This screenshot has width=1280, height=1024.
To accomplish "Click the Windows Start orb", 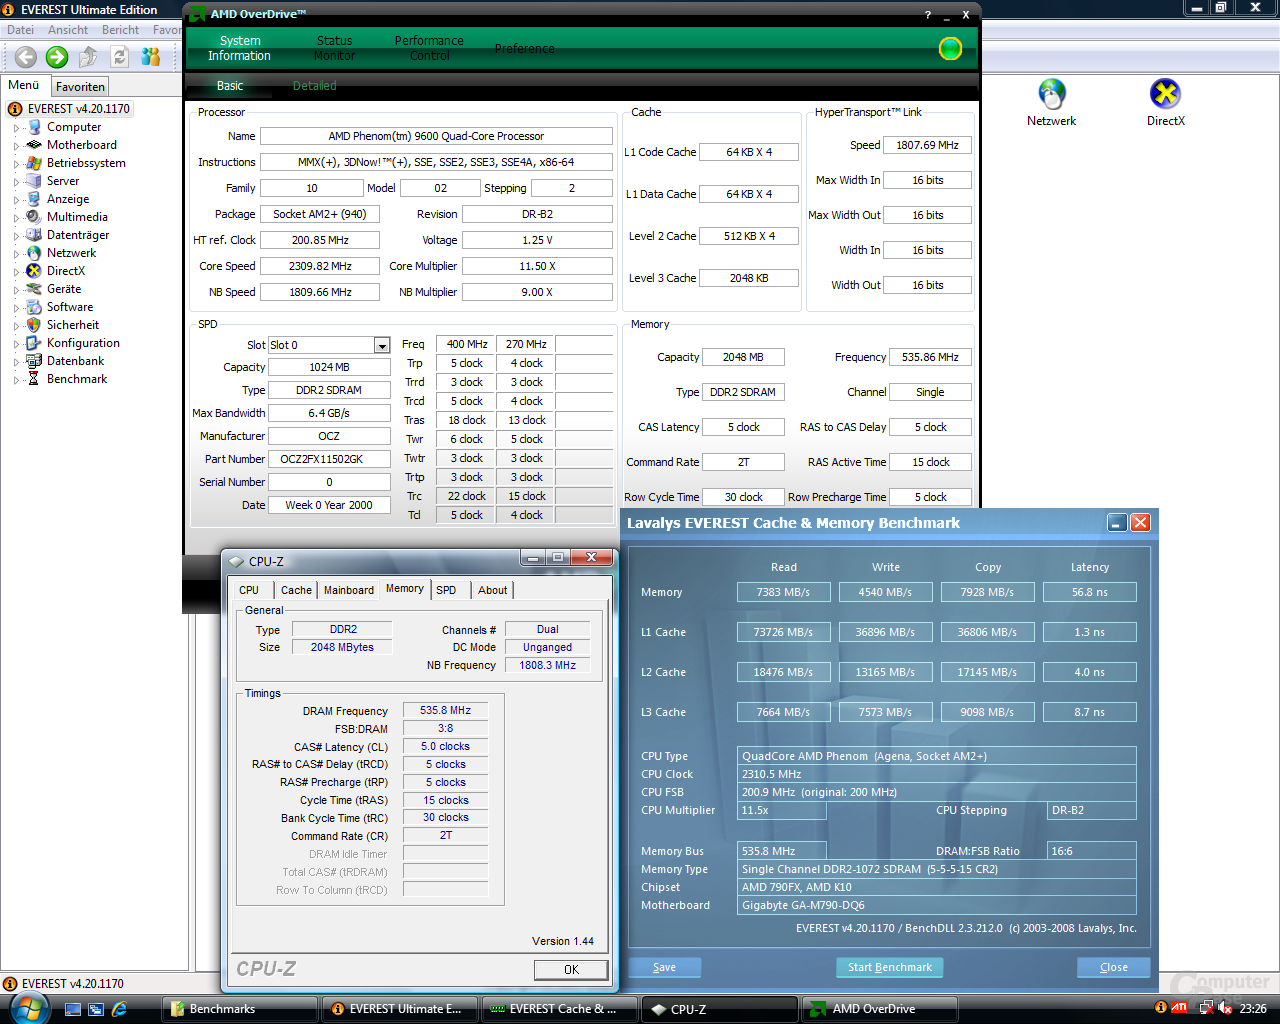I will (29, 1008).
